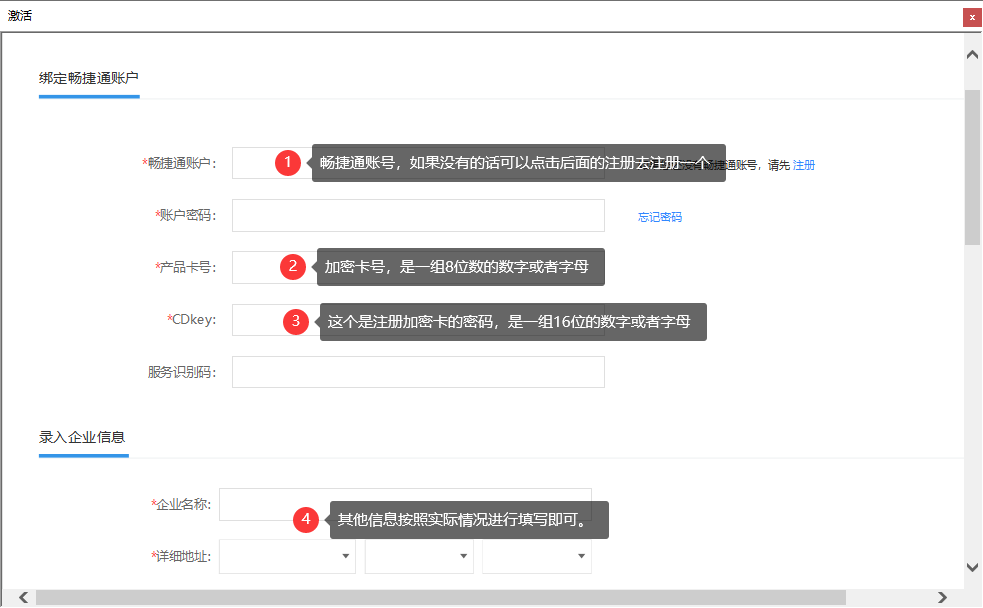Click the red number 1 badge
The width and height of the screenshot is (983, 608).
pyautogui.click(x=288, y=163)
